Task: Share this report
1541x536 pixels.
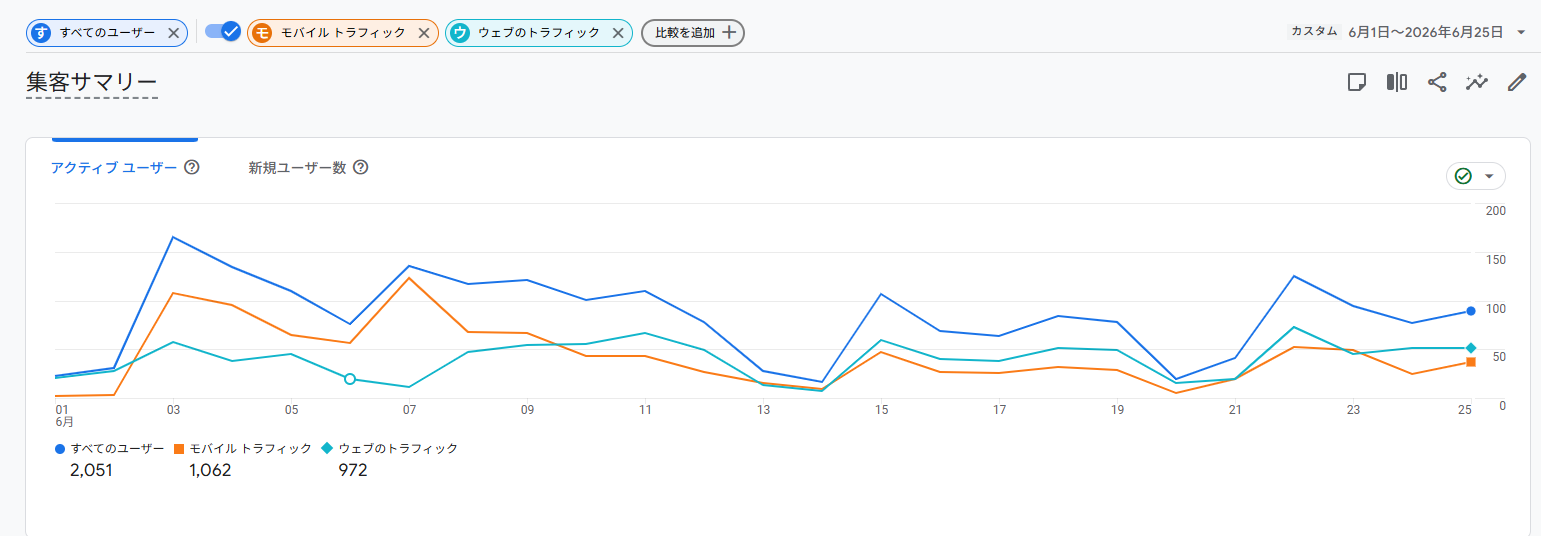Action: click(x=1437, y=82)
